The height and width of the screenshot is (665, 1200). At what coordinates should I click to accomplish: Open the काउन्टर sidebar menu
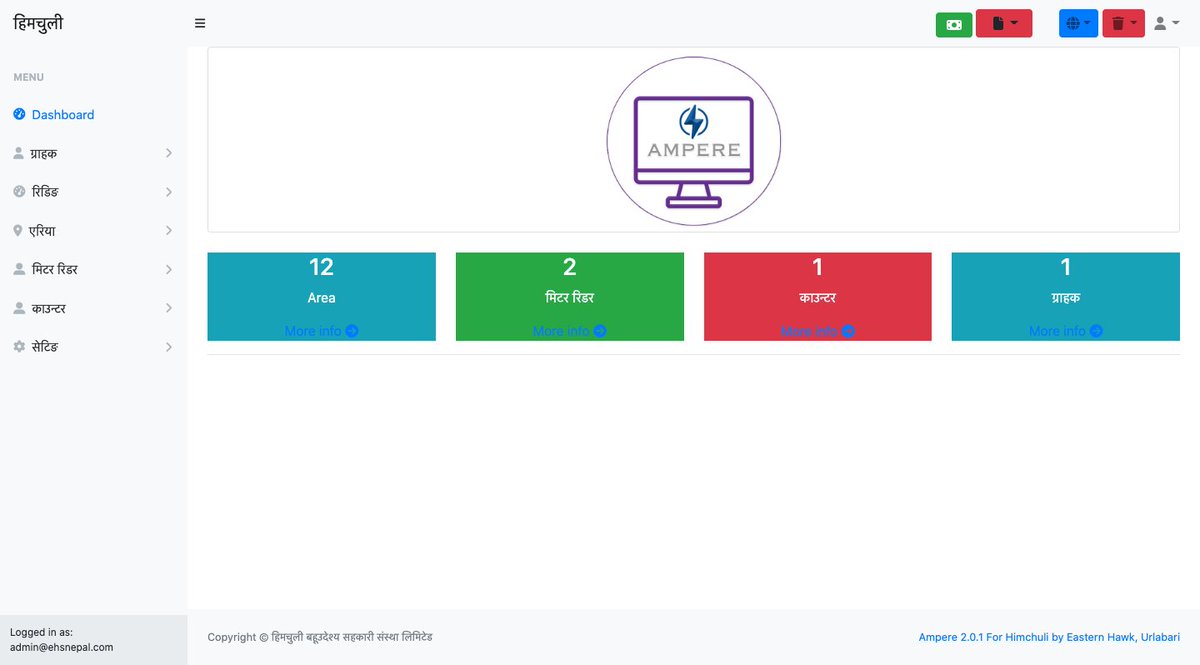coord(93,308)
